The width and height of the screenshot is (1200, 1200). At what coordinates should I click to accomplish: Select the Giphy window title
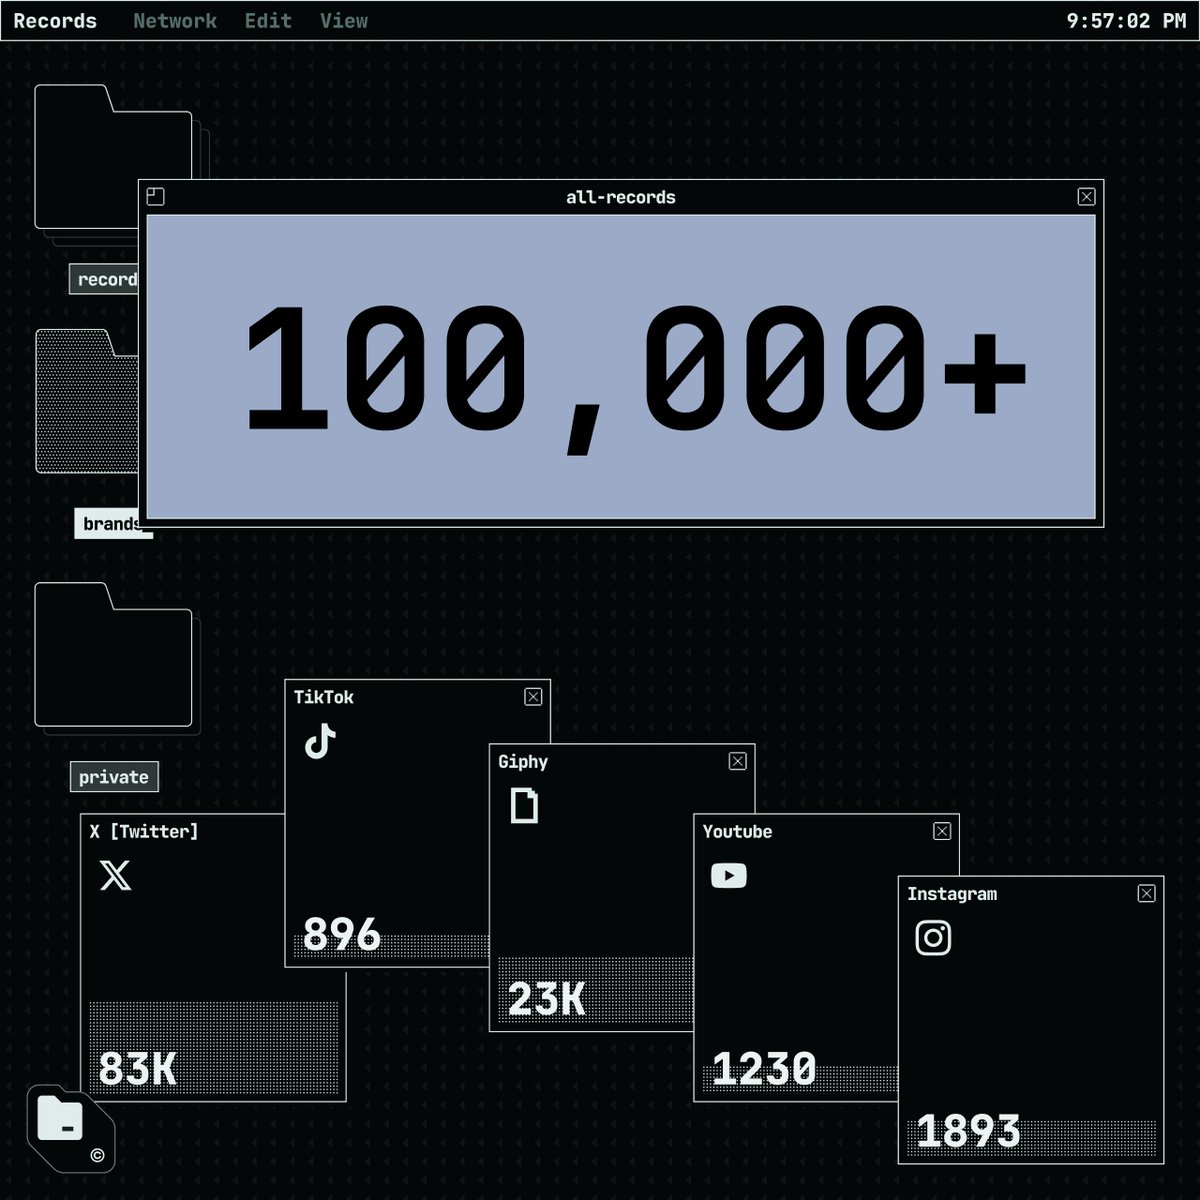pyautogui.click(x=523, y=762)
